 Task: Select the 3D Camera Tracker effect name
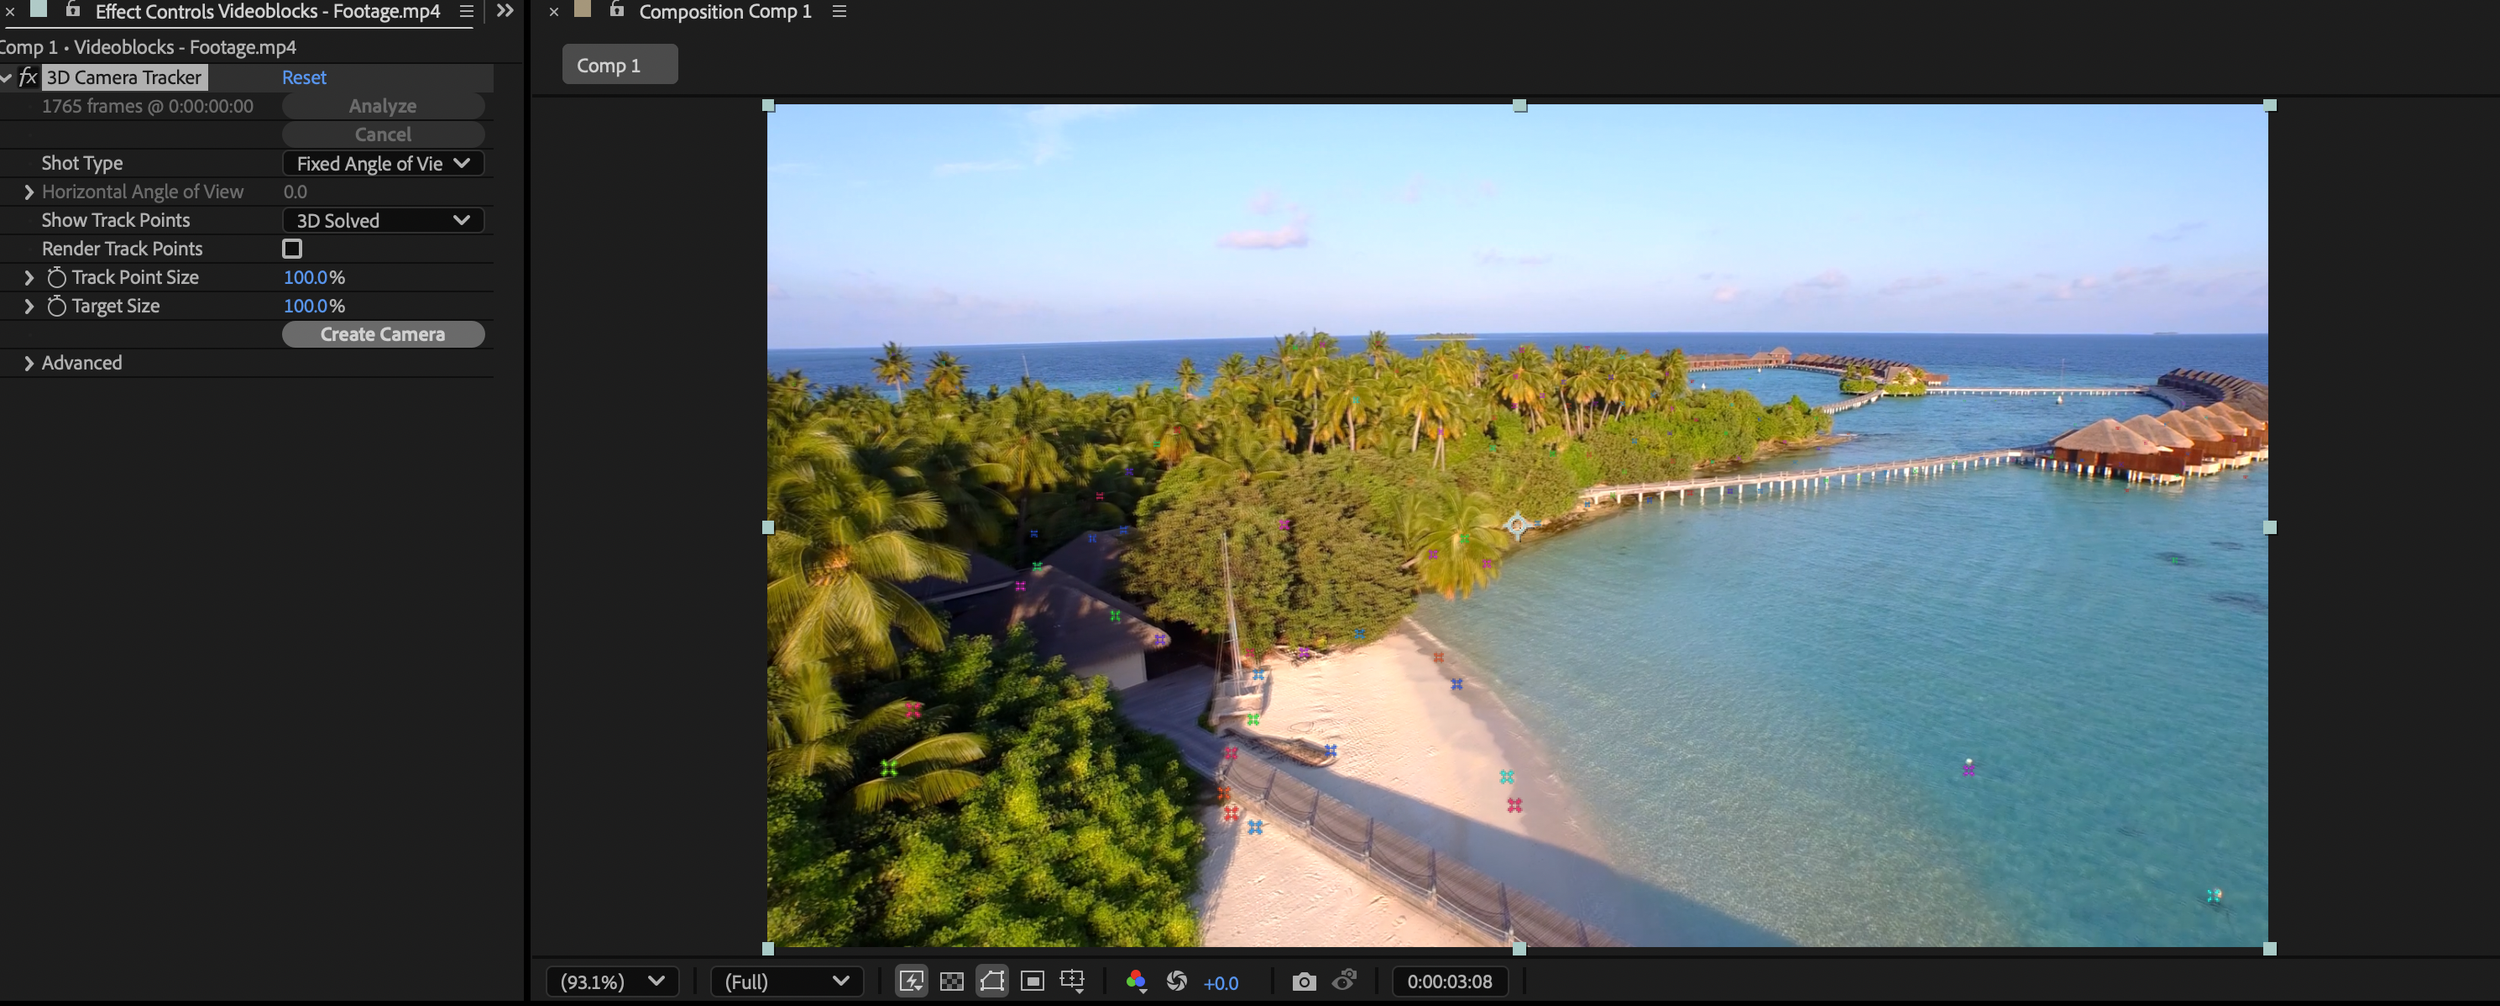pos(124,77)
